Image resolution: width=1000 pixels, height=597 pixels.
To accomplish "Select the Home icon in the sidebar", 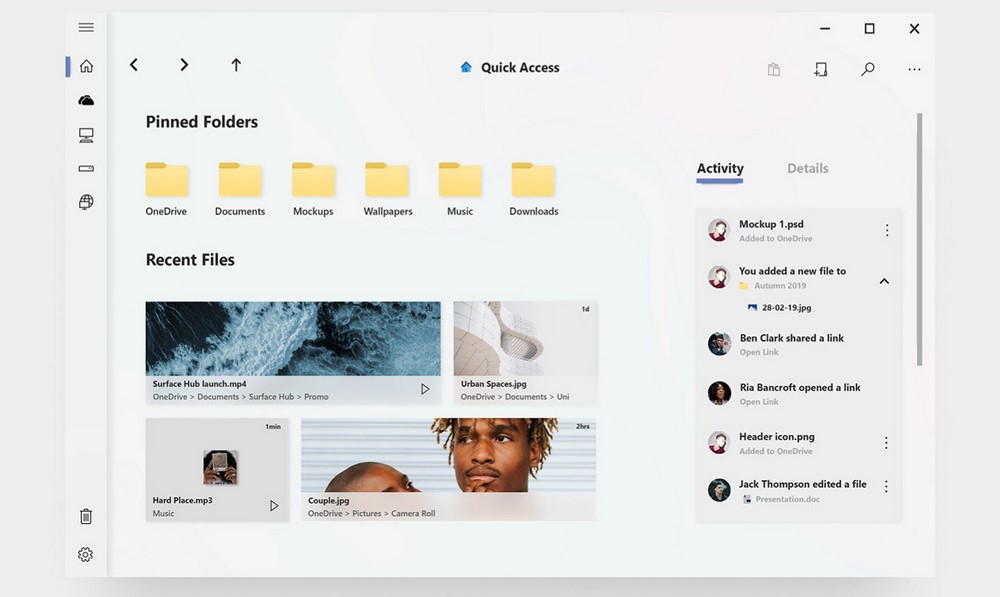I will [86, 66].
